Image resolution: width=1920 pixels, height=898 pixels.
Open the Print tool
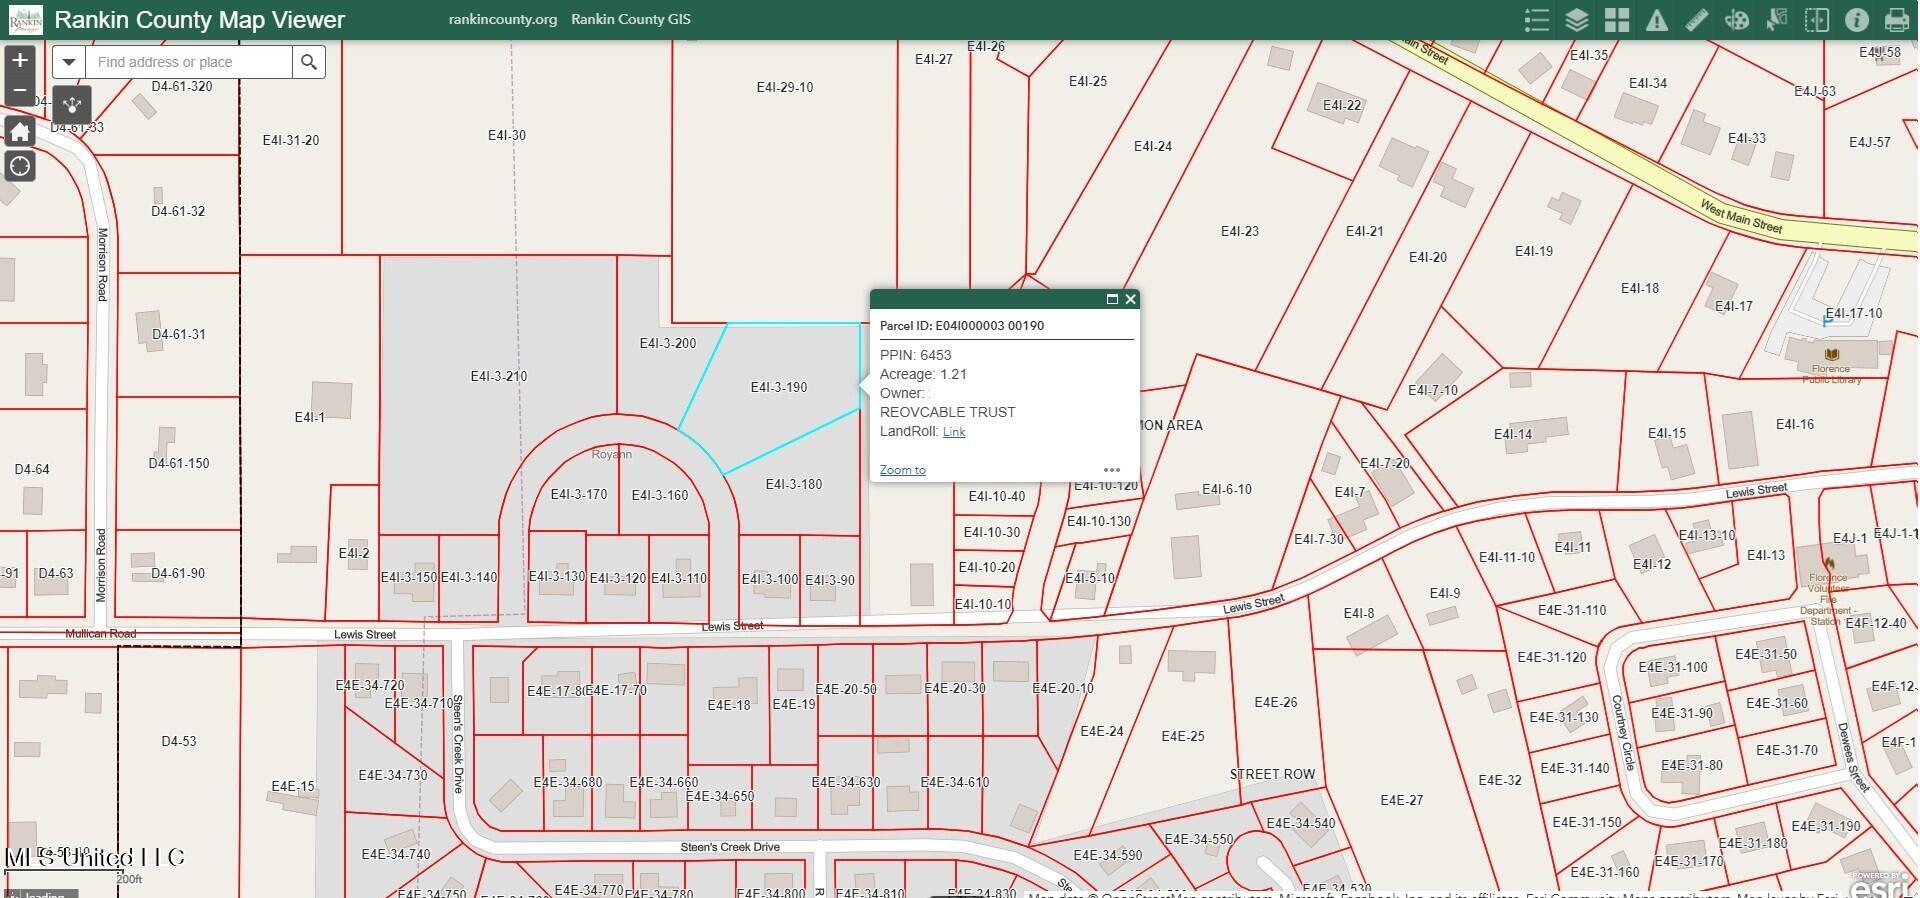click(1897, 20)
